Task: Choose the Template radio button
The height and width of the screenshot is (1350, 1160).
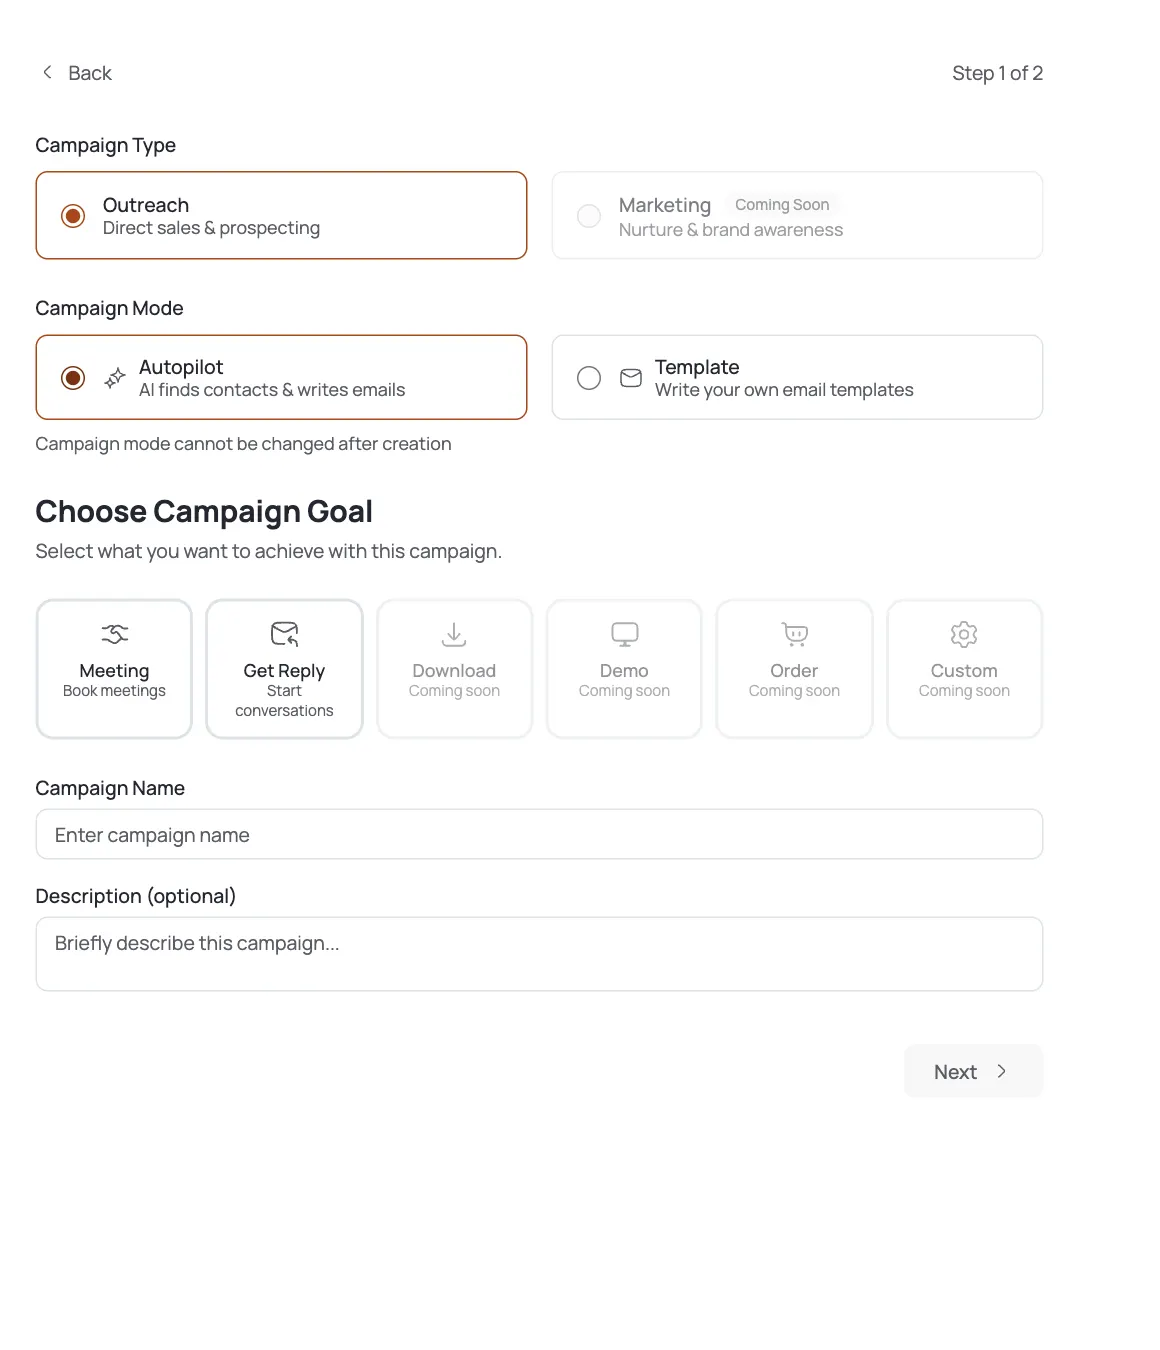Action: pyautogui.click(x=589, y=378)
